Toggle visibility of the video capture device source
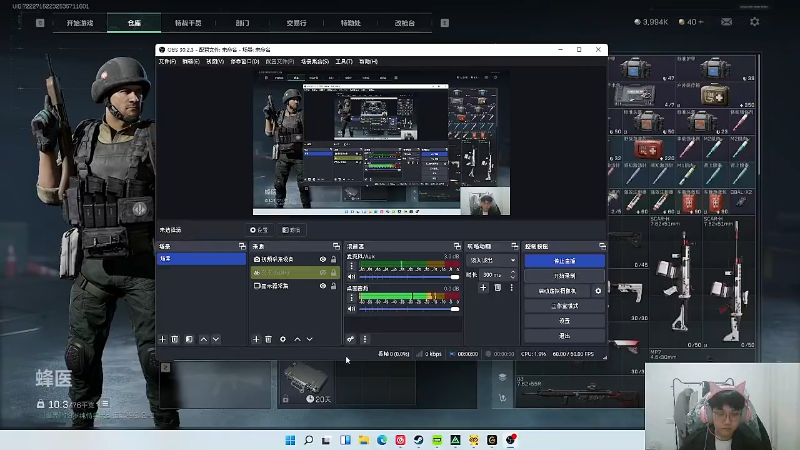Viewport: 800px width, 450px height. point(323,259)
